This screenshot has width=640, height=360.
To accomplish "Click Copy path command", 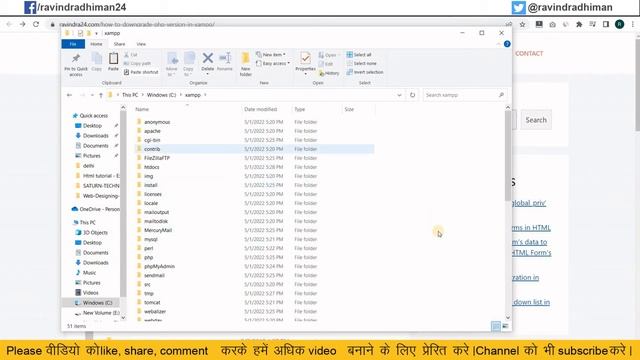I will tap(137, 63).
